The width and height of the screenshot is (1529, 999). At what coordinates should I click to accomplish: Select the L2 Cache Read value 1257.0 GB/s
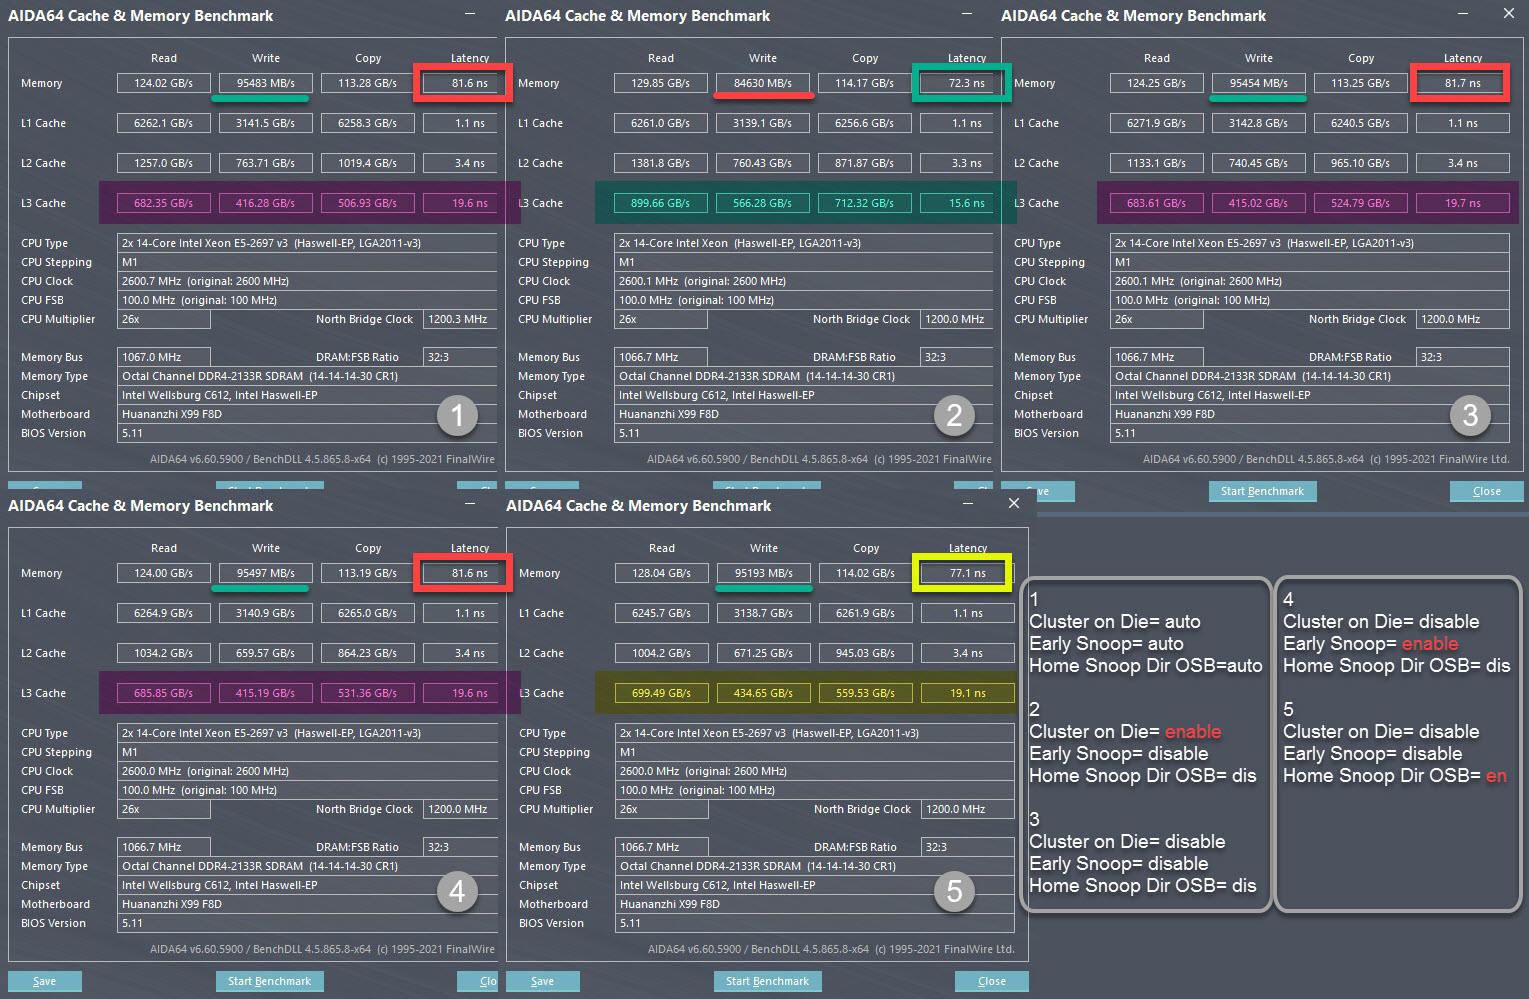163,163
